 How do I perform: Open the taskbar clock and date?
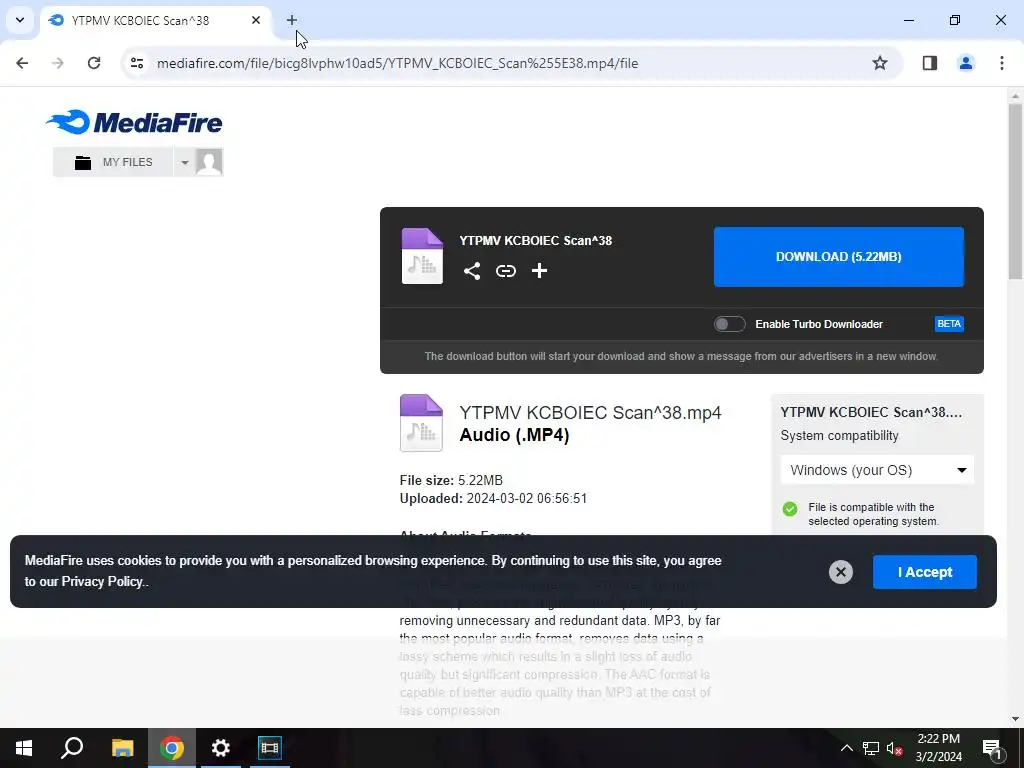pos(938,748)
